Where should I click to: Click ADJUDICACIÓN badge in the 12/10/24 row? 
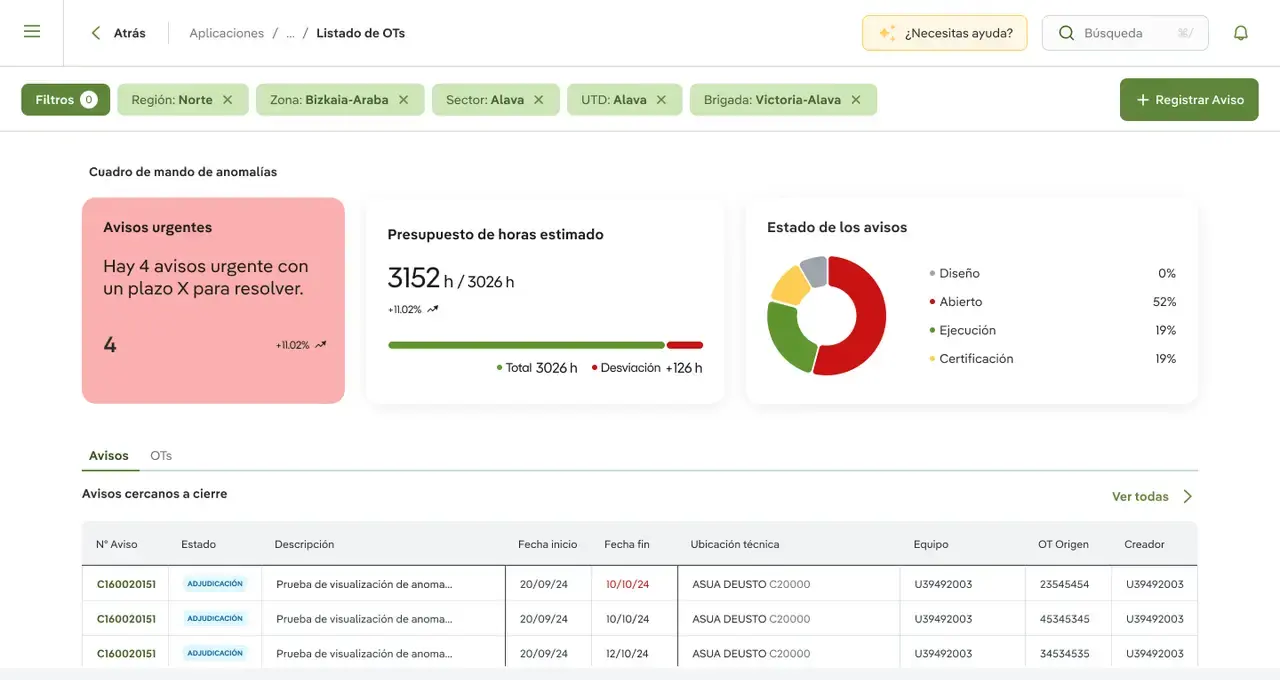[215, 654]
